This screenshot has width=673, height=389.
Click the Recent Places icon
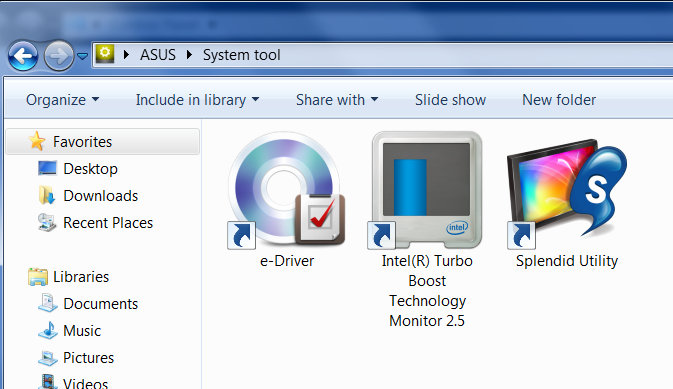pos(47,222)
